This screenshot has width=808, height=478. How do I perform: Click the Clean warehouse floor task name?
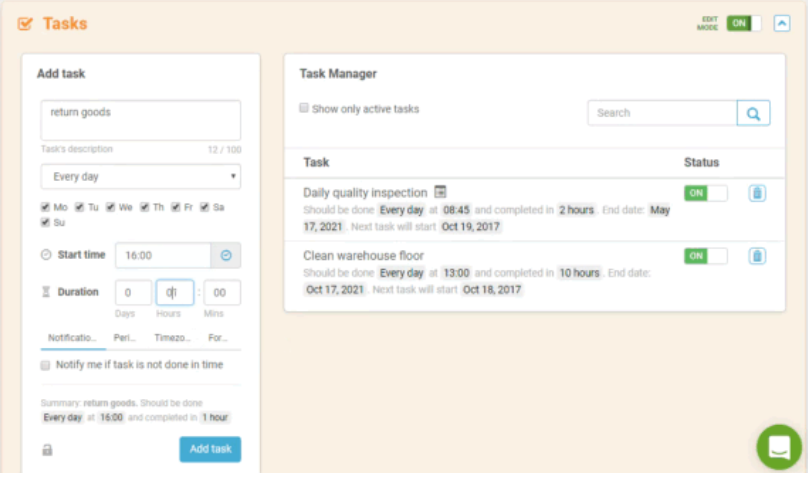(x=363, y=255)
